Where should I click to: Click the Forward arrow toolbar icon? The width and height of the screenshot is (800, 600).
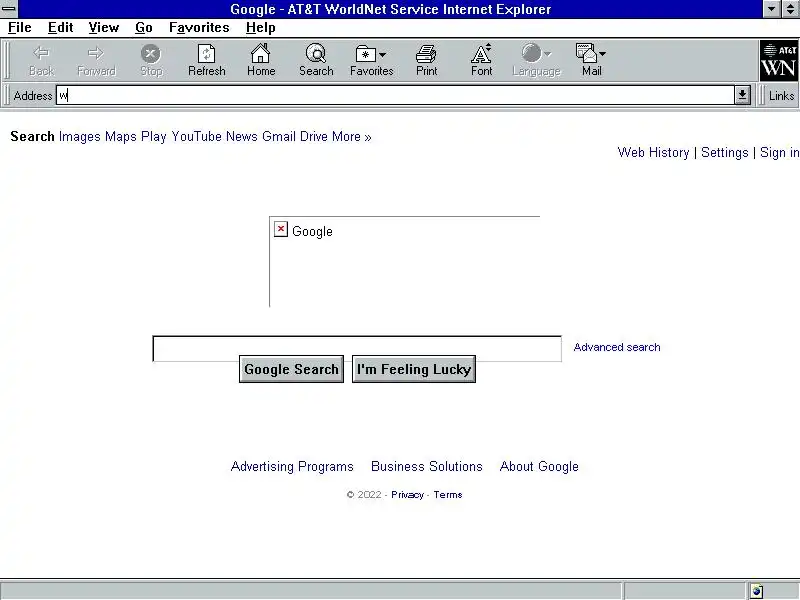[x=95, y=53]
